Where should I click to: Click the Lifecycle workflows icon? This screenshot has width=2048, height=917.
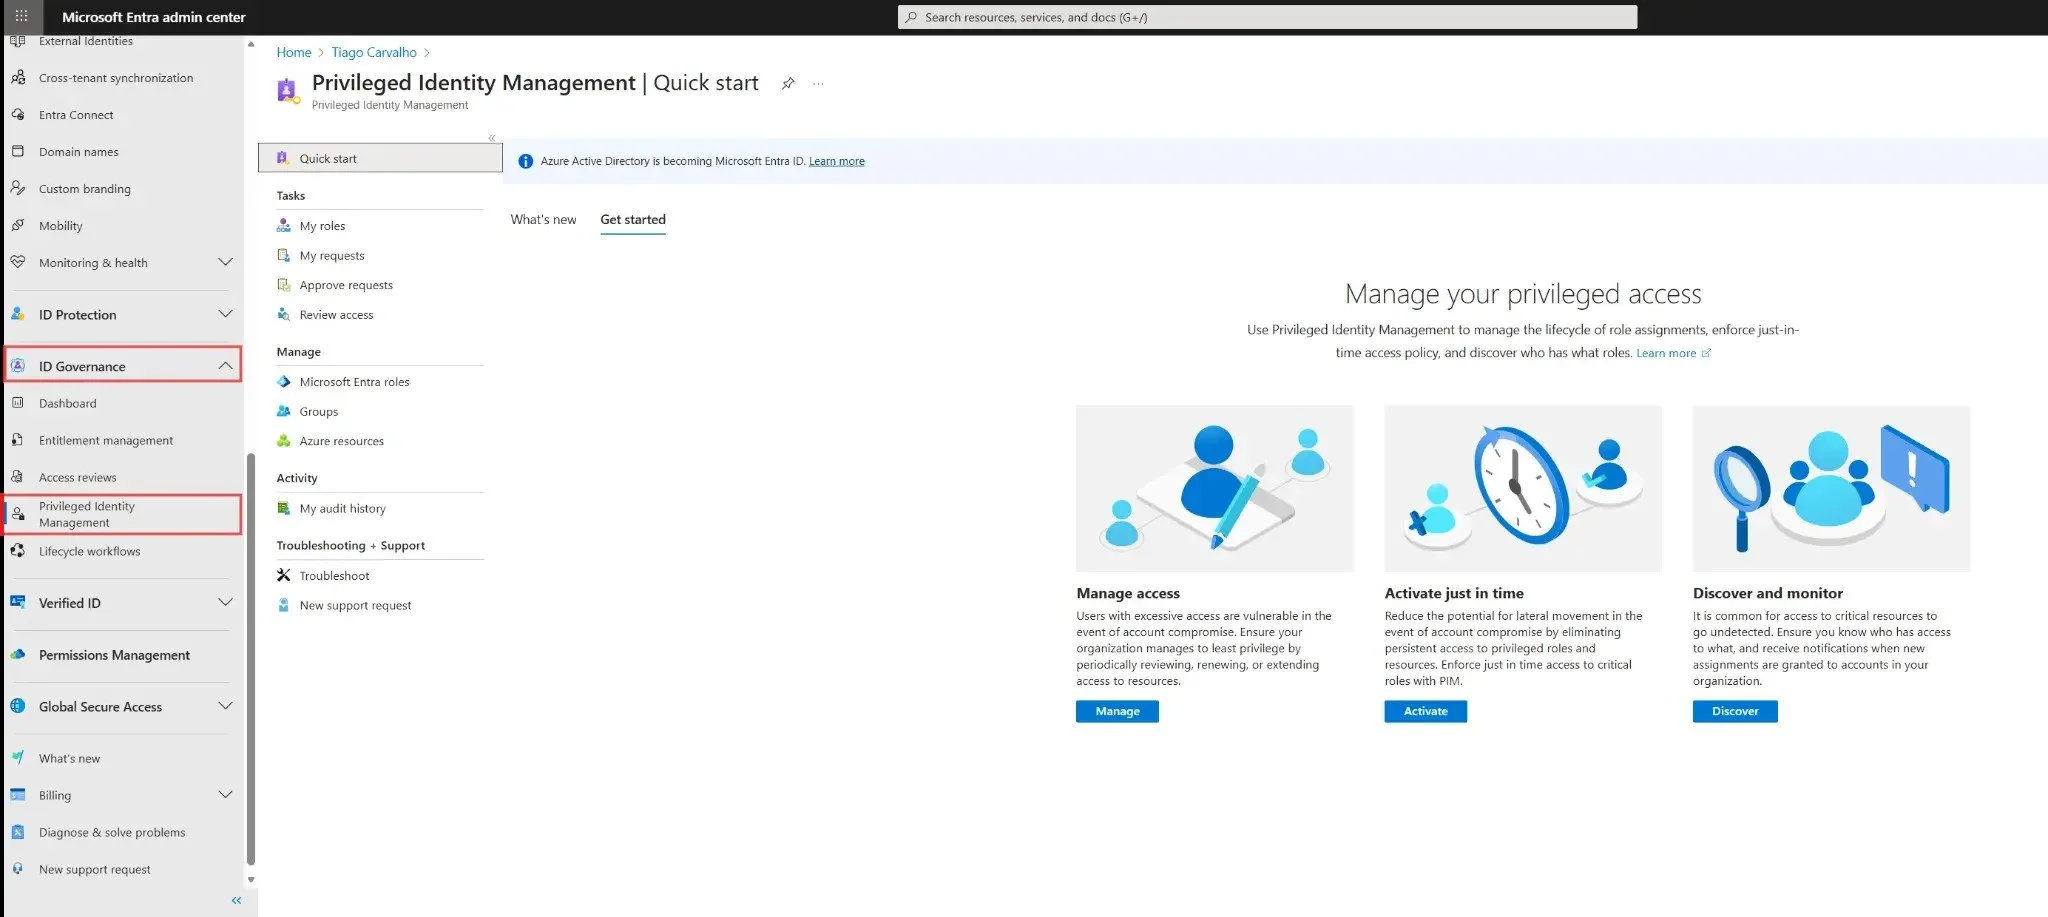(18, 550)
